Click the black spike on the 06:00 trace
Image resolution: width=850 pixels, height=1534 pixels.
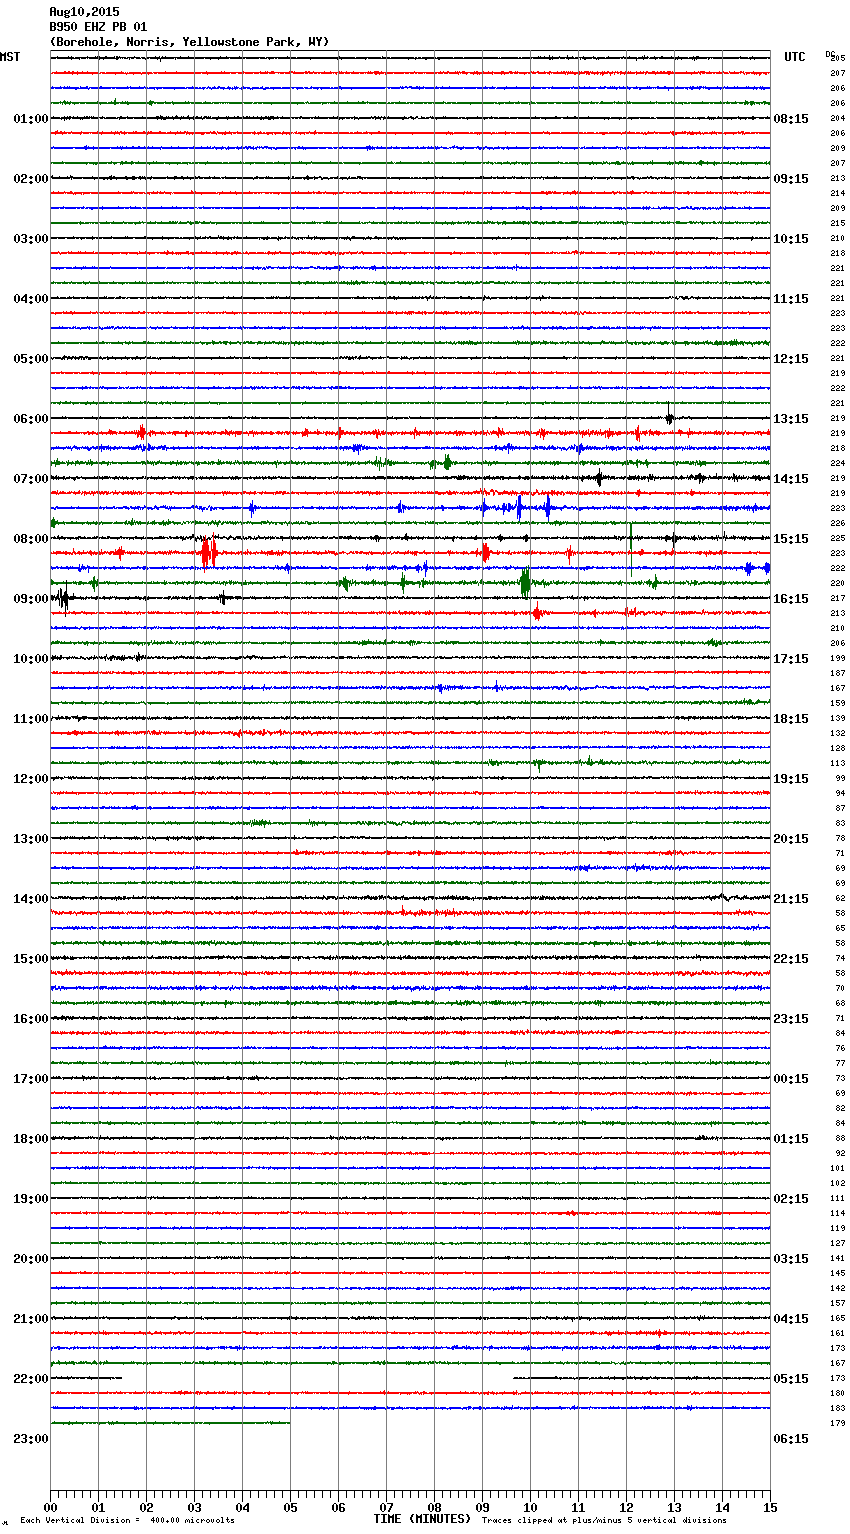(x=669, y=417)
